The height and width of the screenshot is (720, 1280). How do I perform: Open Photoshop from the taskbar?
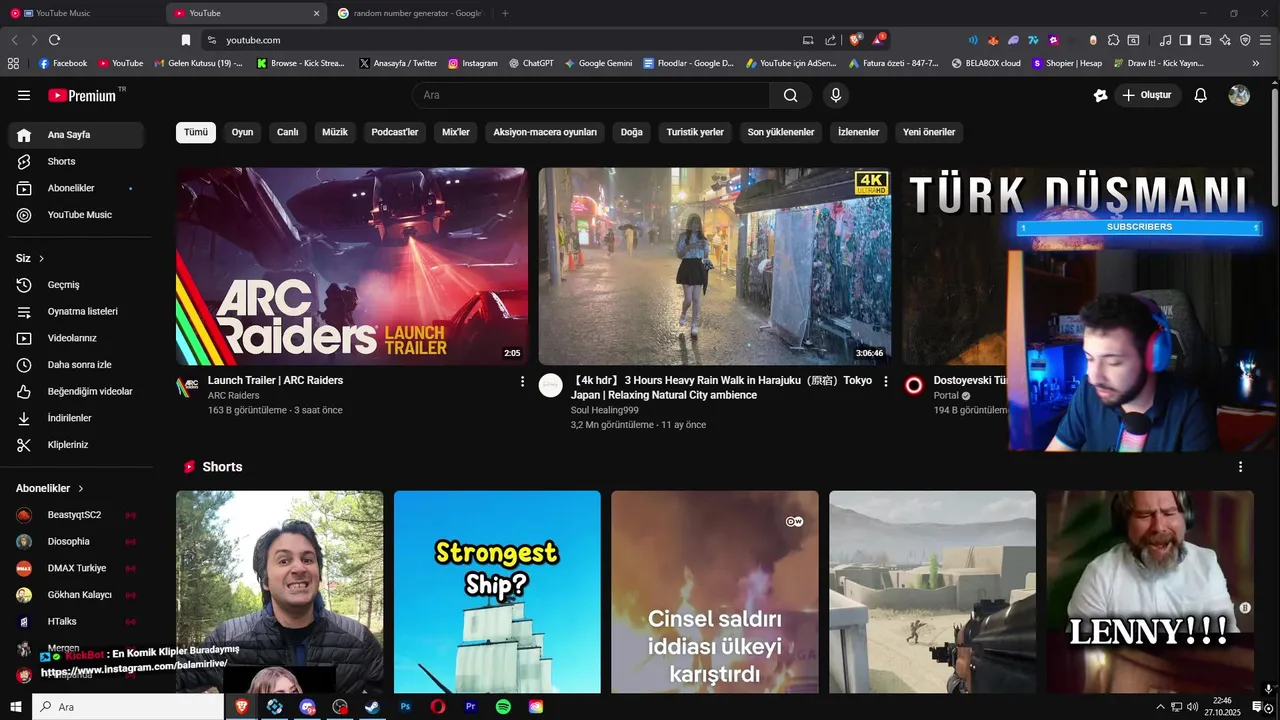tap(405, 707)
